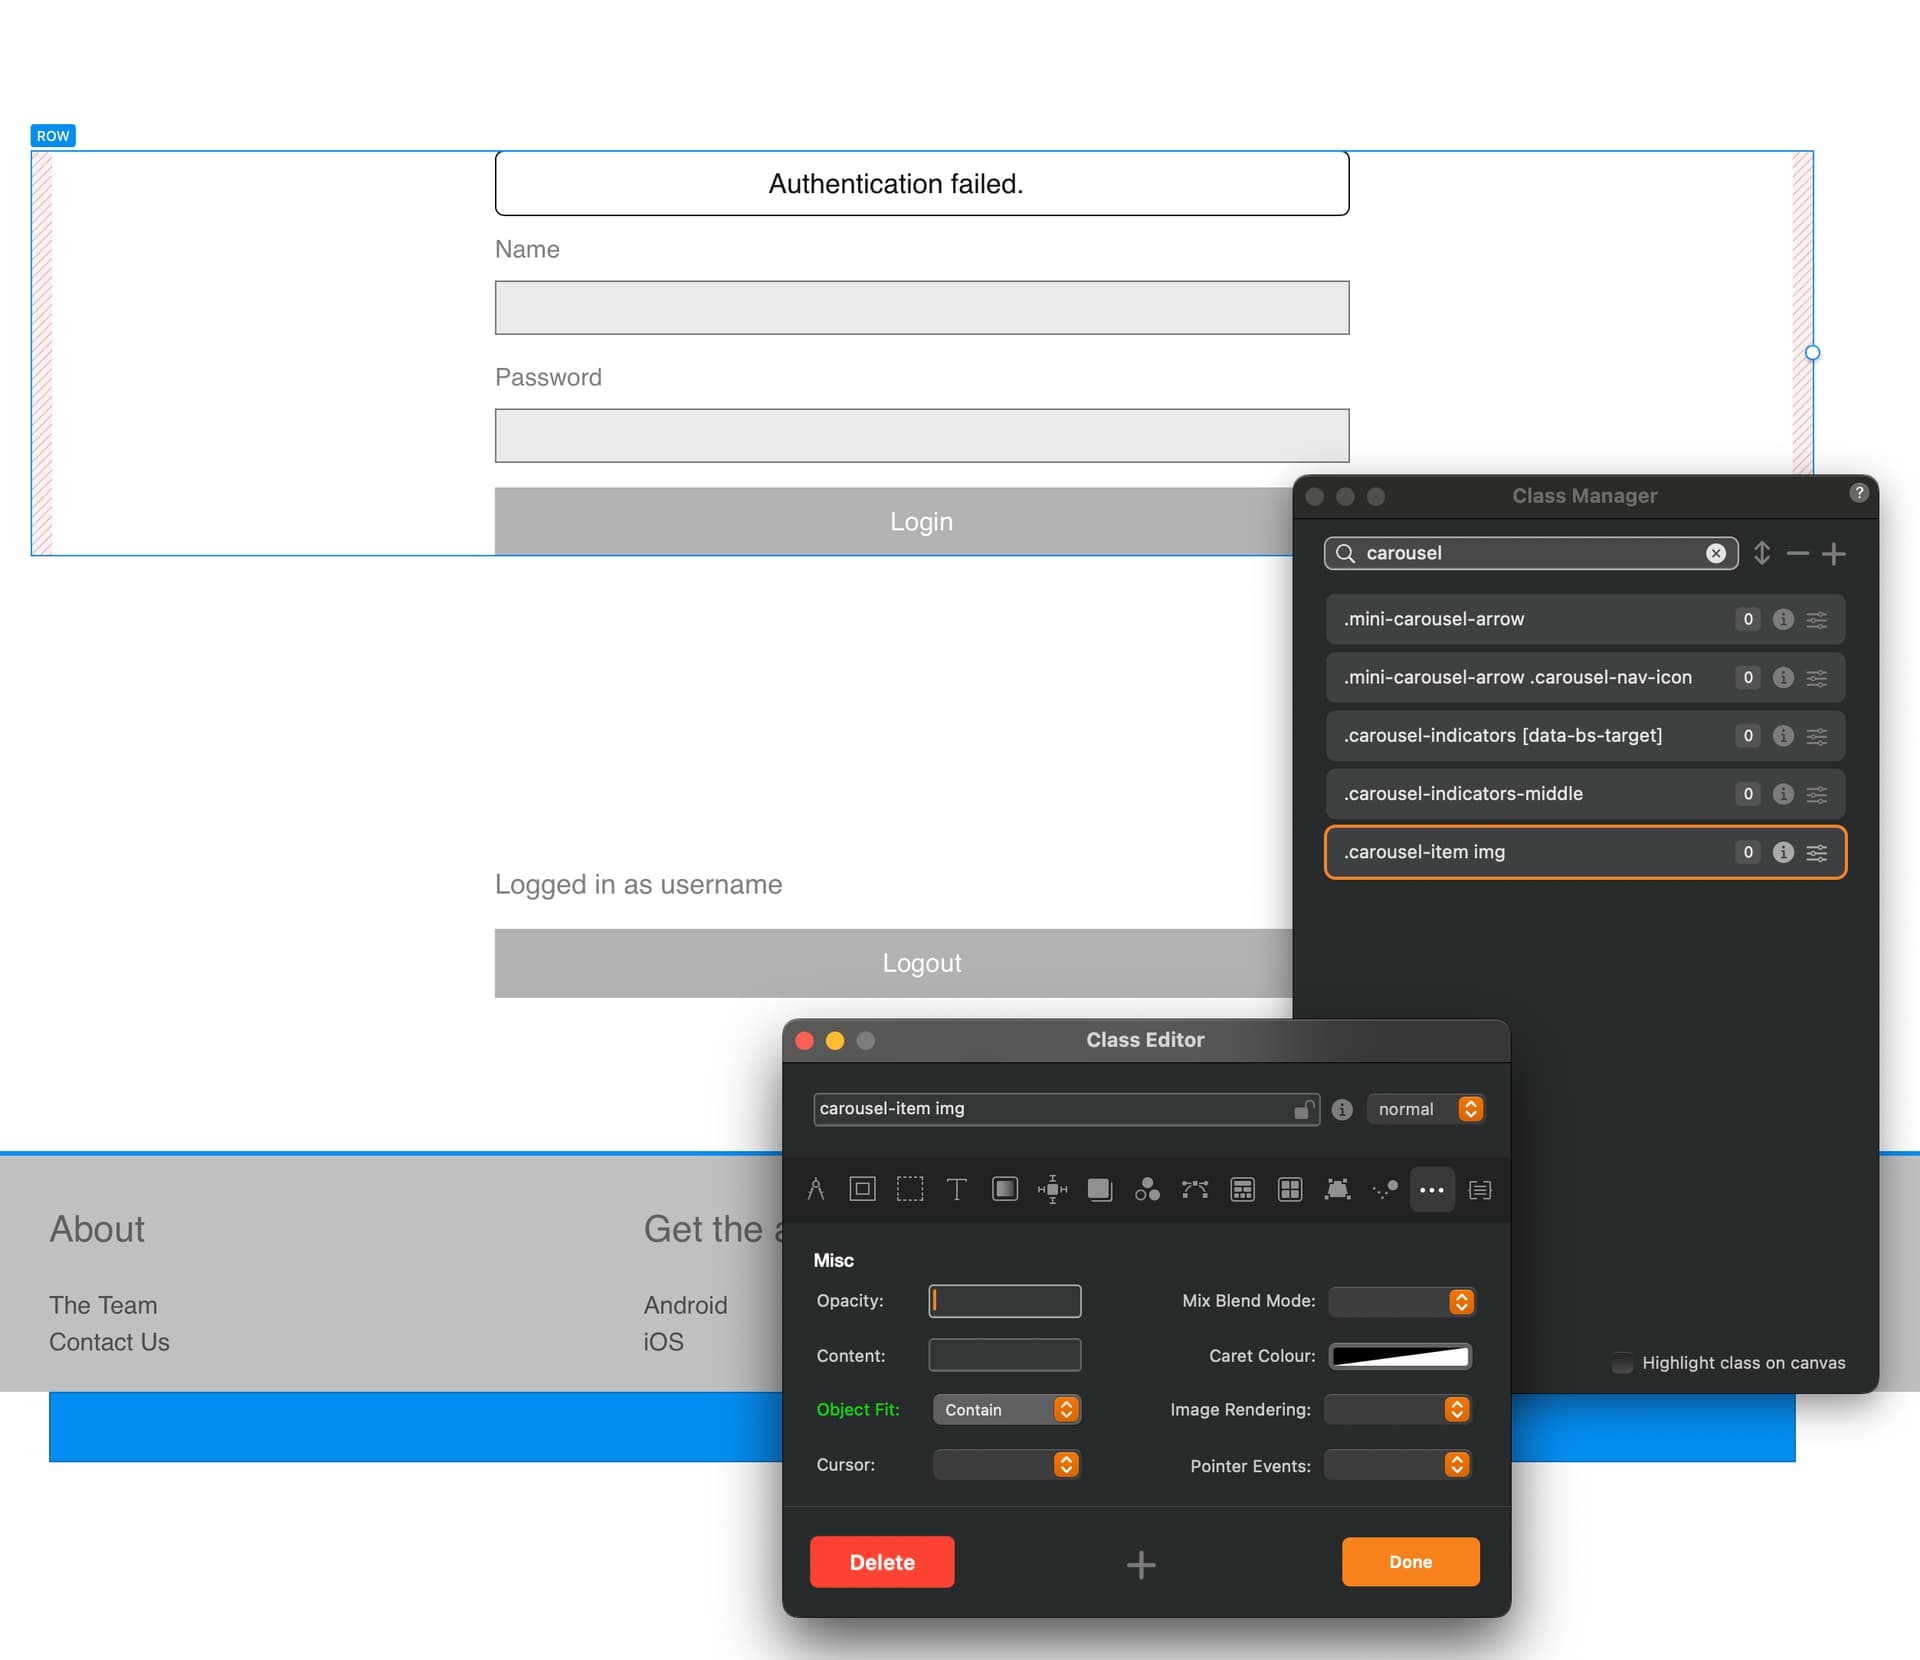
Task: Open settings sliders for .mini-carousel-arrow class
Action: 1817,620
